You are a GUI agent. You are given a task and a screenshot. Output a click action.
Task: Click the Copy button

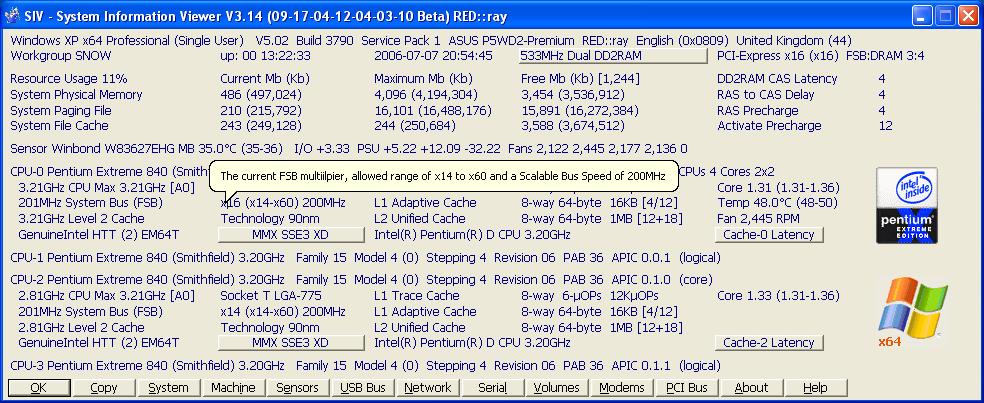click(104, 388)
